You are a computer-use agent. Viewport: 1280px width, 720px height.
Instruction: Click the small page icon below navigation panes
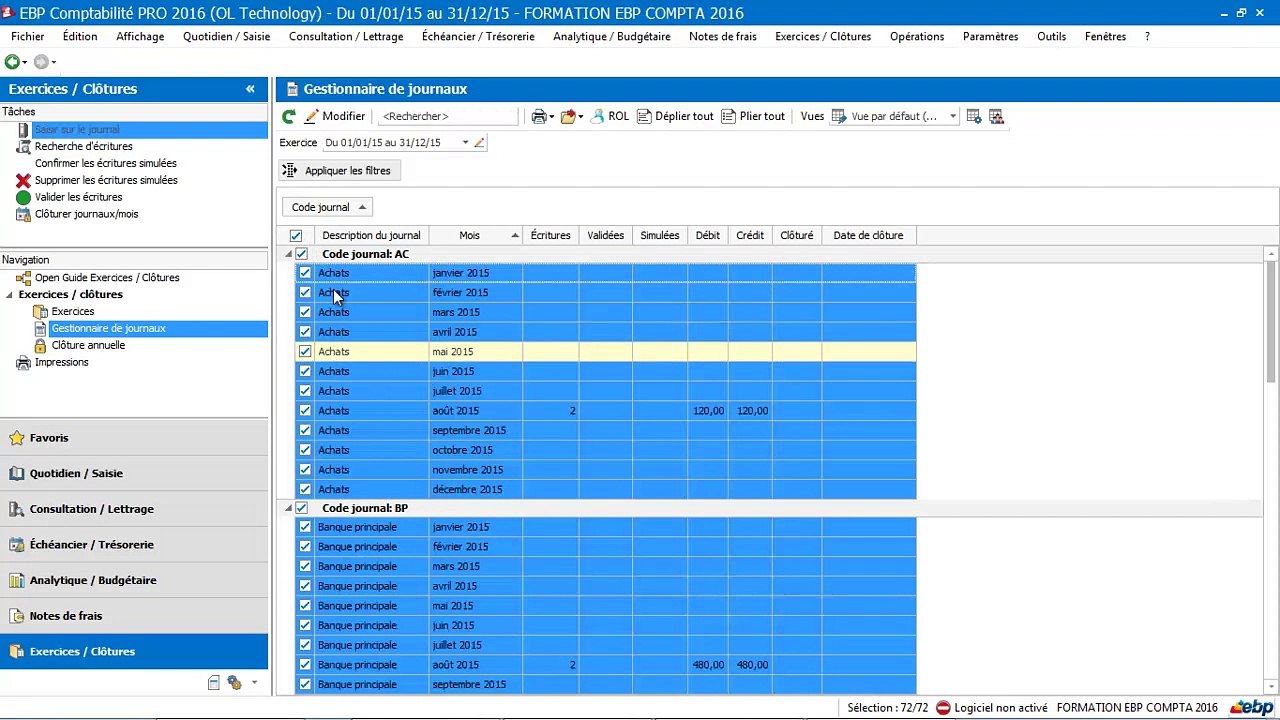click(x=213, y=683)
